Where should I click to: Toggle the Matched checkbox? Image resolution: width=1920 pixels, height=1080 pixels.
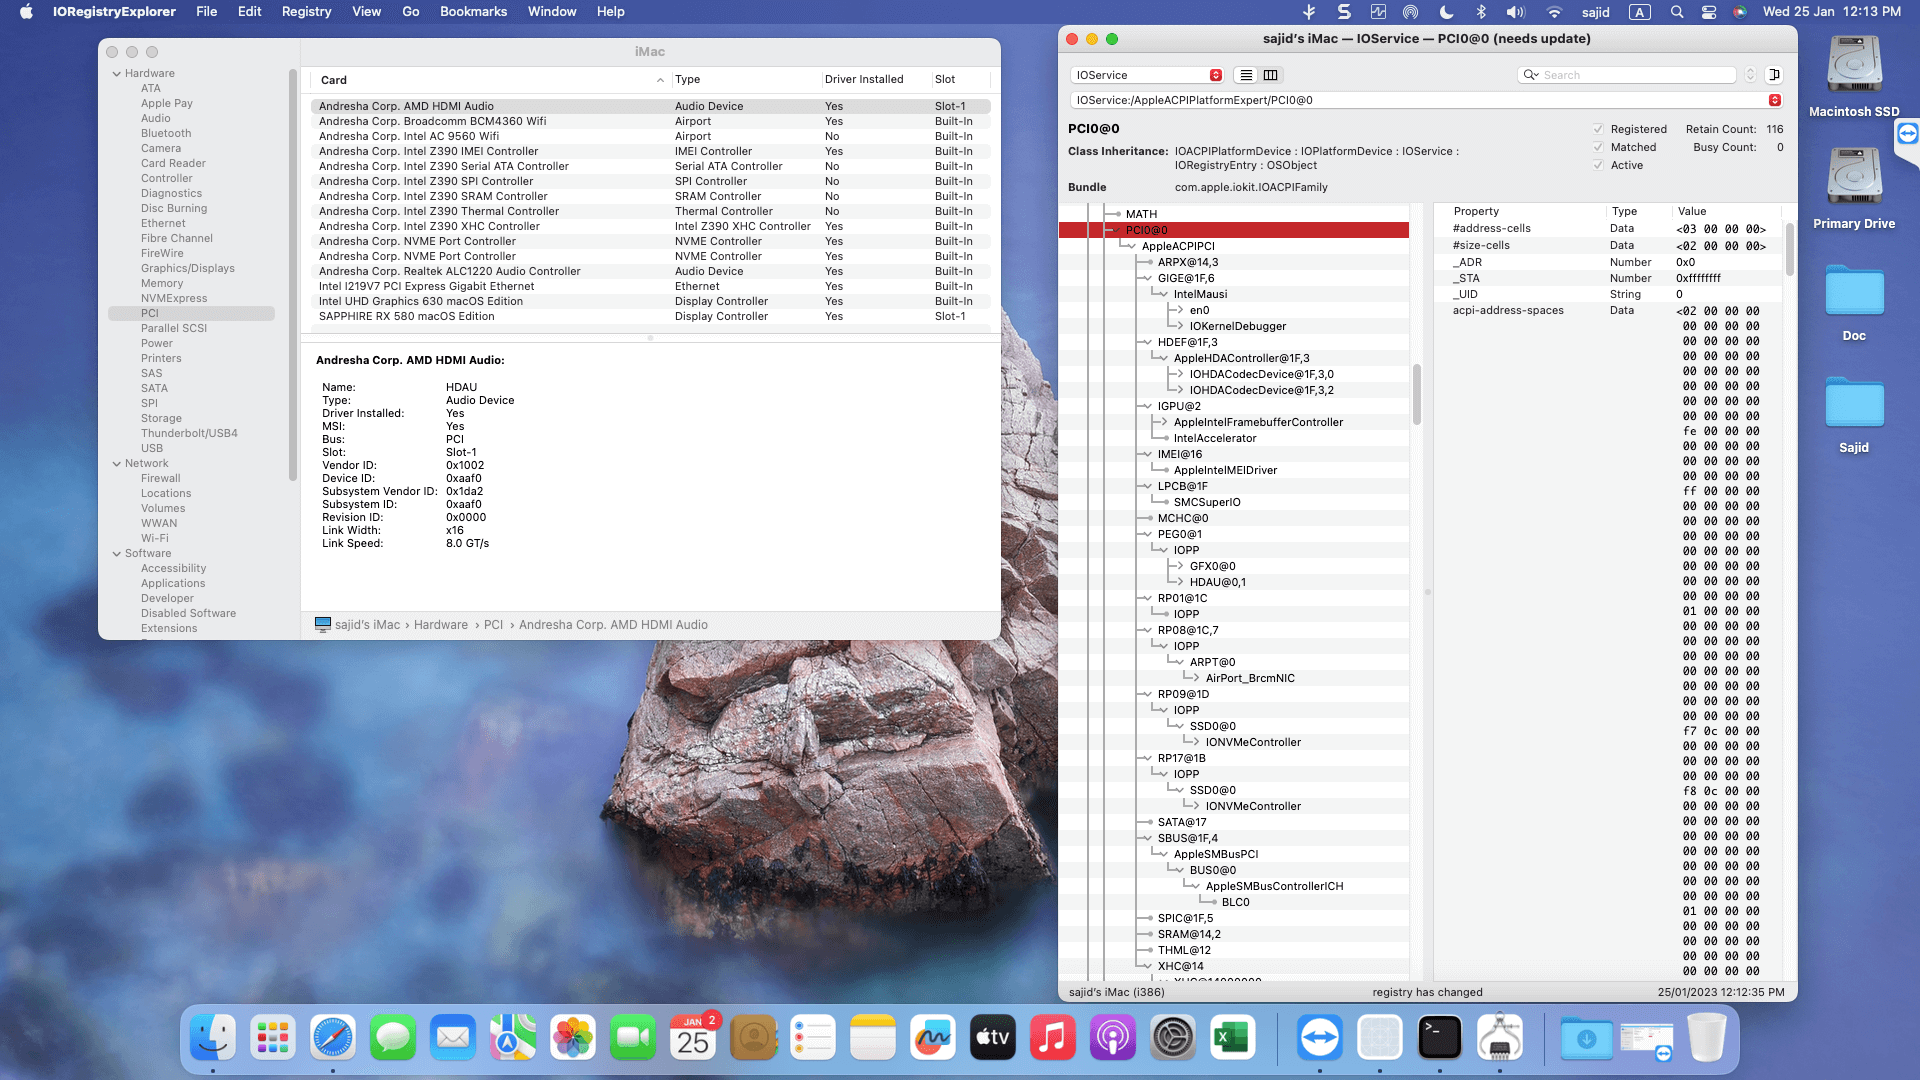[x=1598, y=147]
